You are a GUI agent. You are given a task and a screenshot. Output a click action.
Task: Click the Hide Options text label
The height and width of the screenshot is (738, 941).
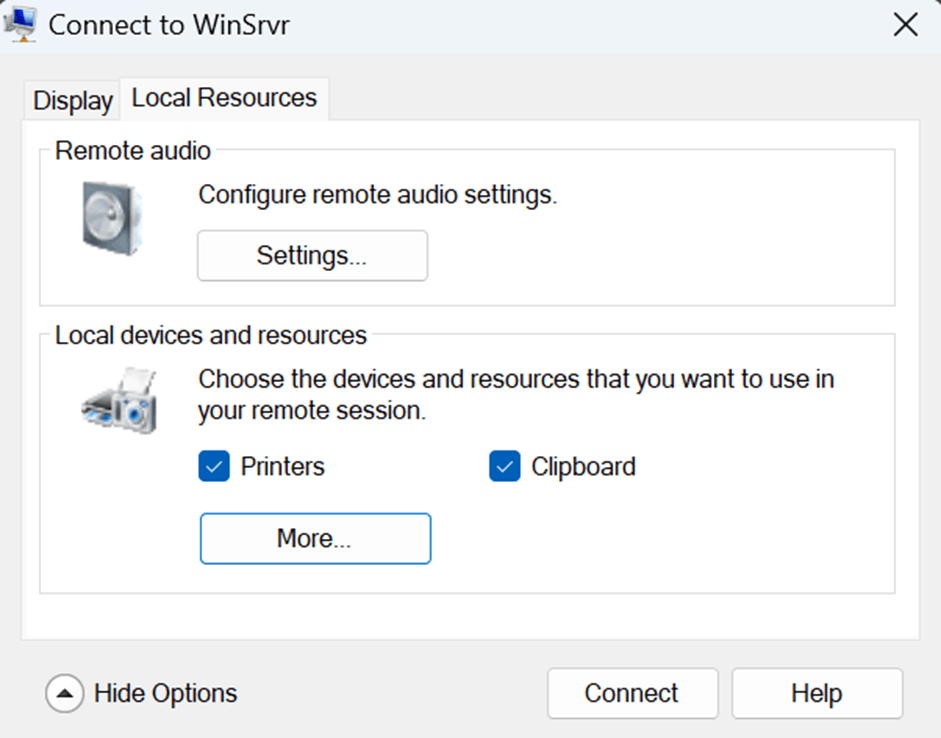[x=166, y=694]
